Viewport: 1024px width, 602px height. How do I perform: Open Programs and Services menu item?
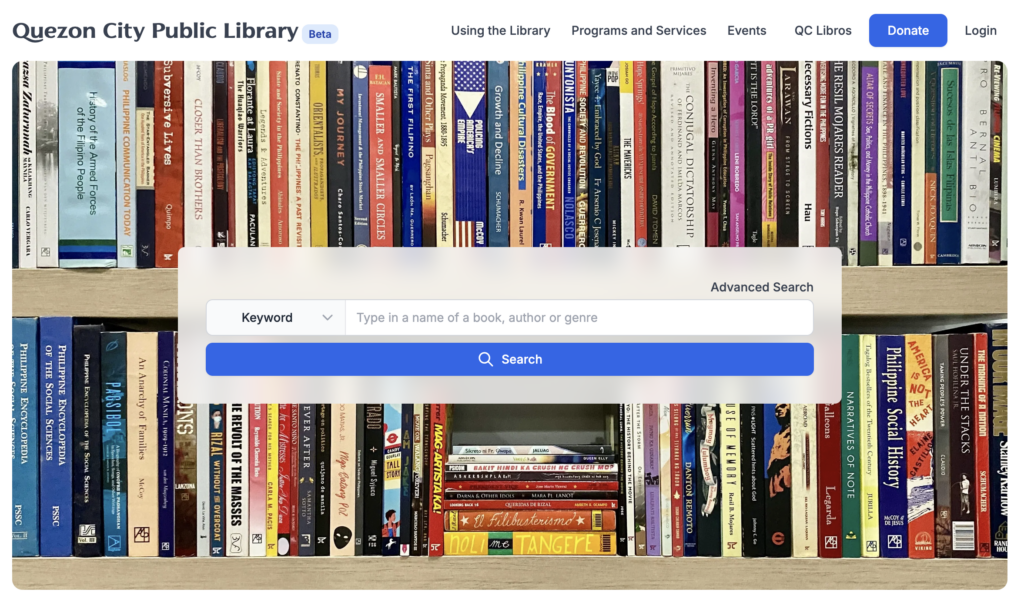click(638, 30)
